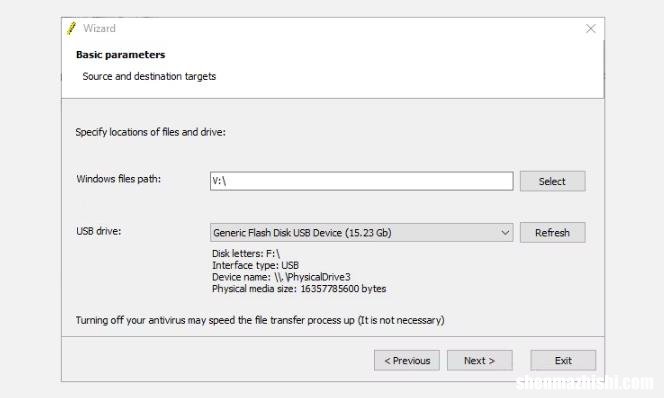
Task: Click the Wizard pencil icon in title bar
Action: (72, 28)
